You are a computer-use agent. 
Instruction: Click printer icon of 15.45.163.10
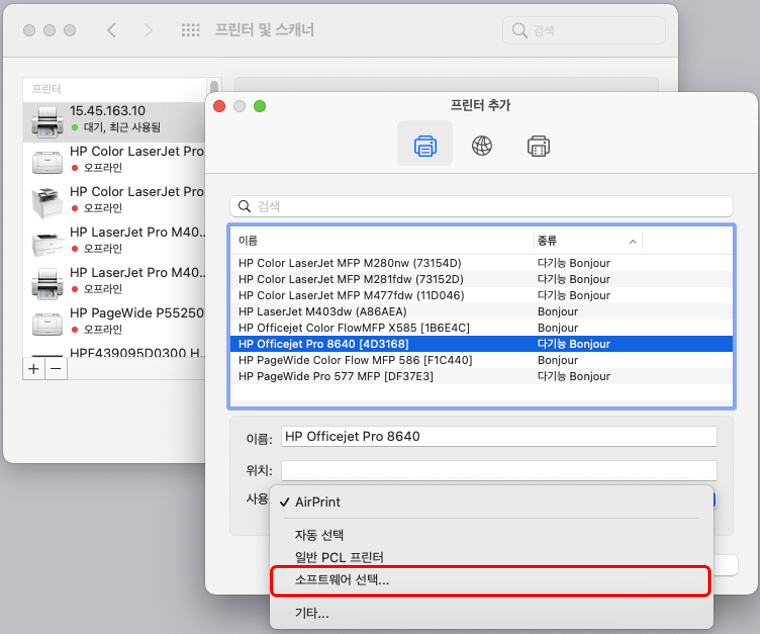pyautogui.click(x=47, y=121)
